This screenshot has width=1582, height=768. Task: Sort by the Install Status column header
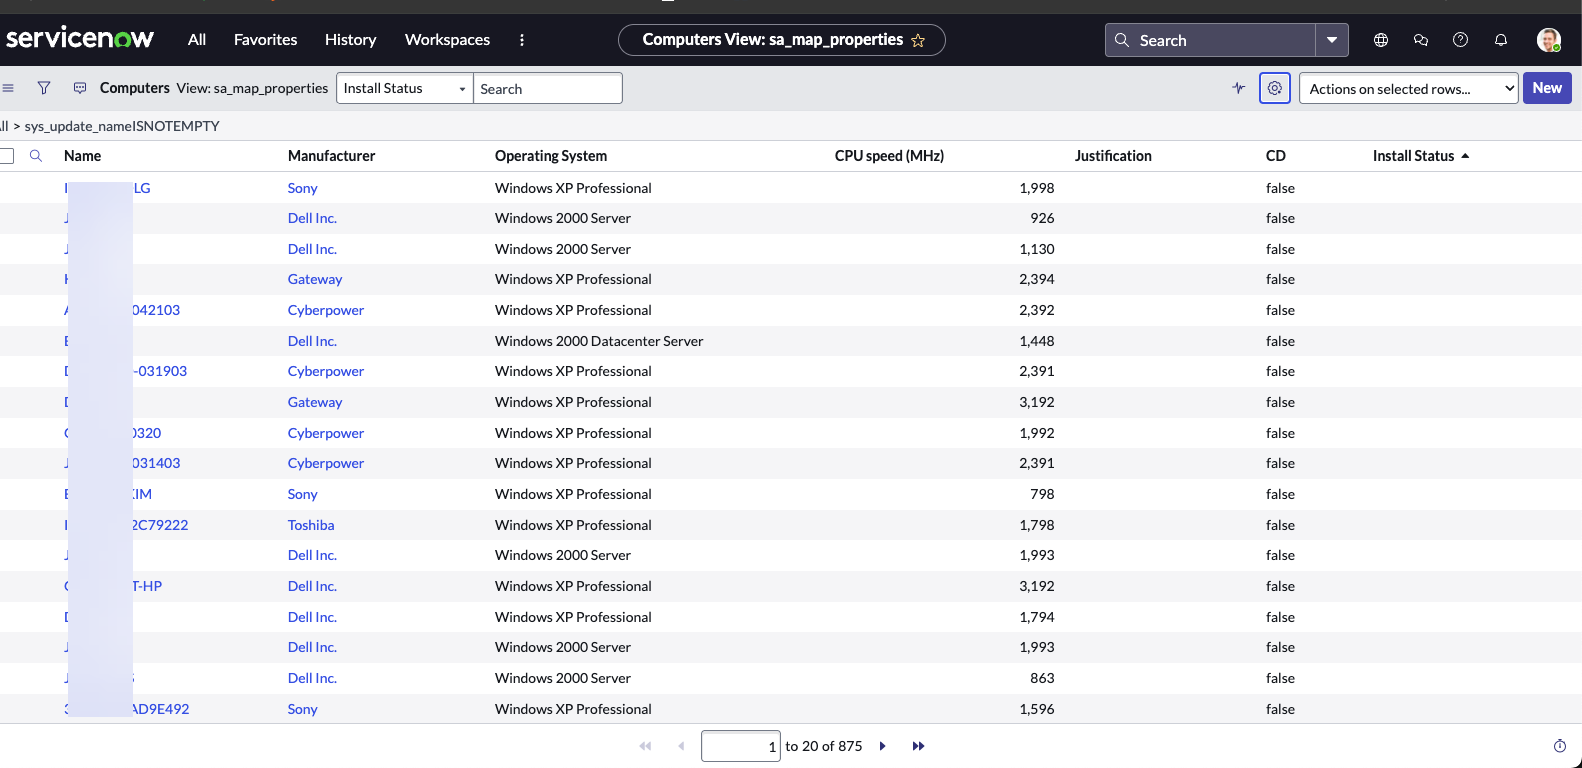click(x=1413, y=156)
